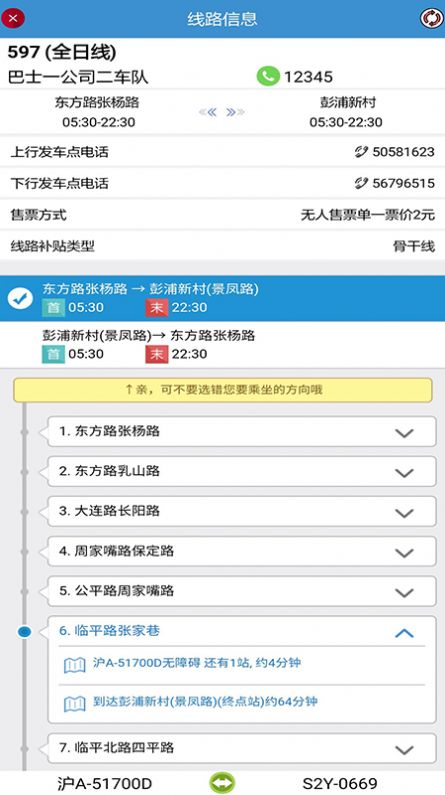Tap the red close X icon
Image resolution: width=445 pixels, height=795 pixels.
[13, 19]
